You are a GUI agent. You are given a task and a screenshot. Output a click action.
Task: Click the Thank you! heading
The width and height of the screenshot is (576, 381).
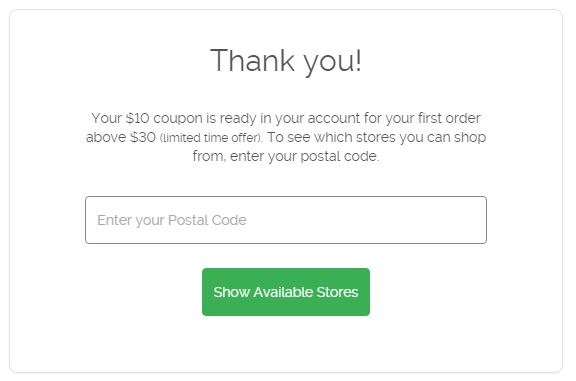[x=286, y=61]
